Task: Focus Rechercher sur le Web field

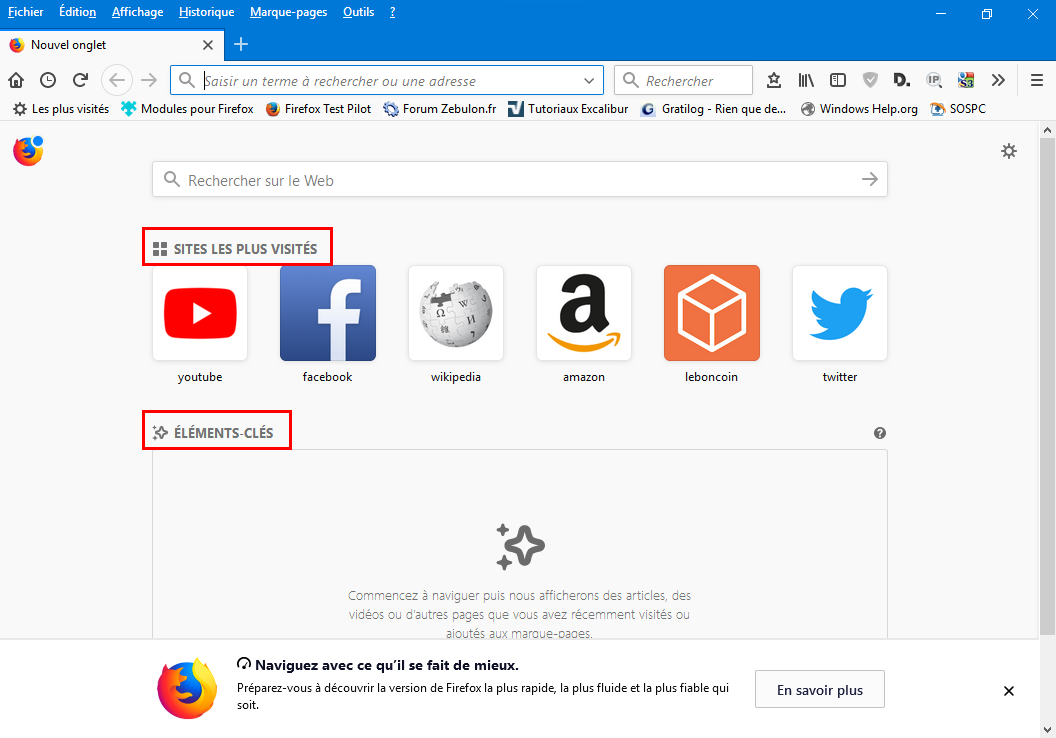Action: point(520,180)
